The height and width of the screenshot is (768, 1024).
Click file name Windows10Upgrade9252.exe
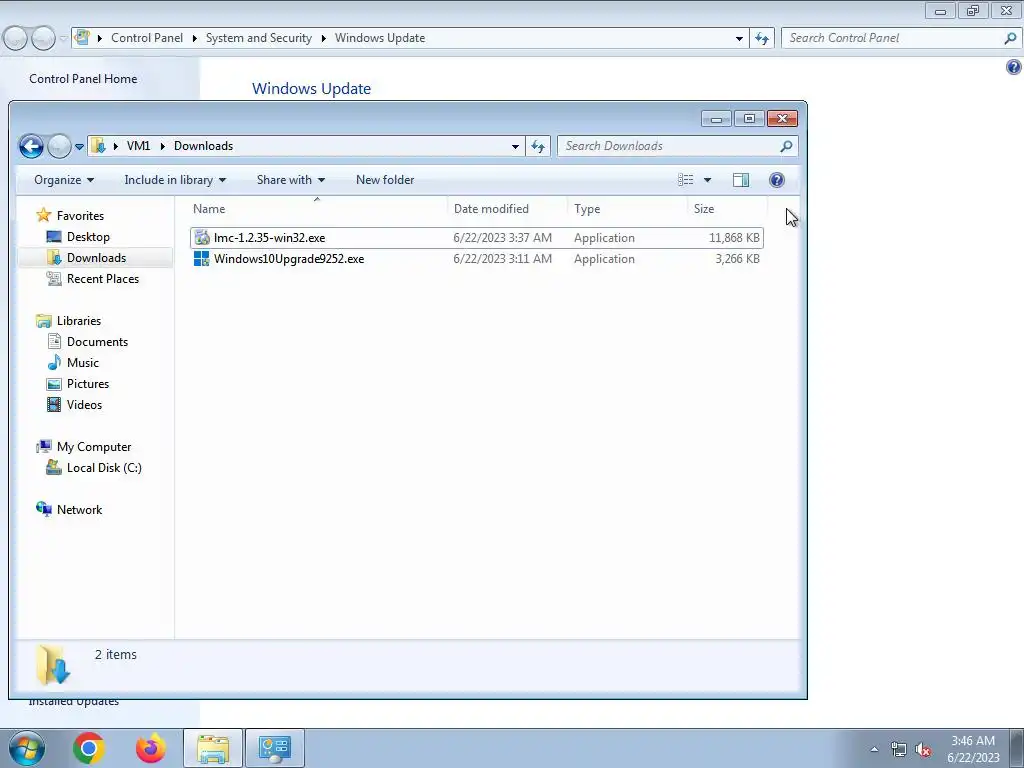289,259
